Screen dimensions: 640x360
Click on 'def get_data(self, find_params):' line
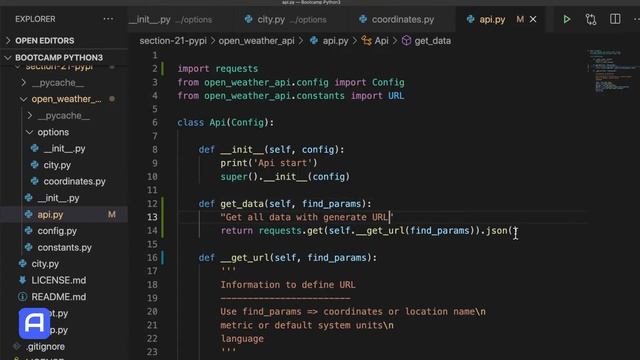pos(285,203)
